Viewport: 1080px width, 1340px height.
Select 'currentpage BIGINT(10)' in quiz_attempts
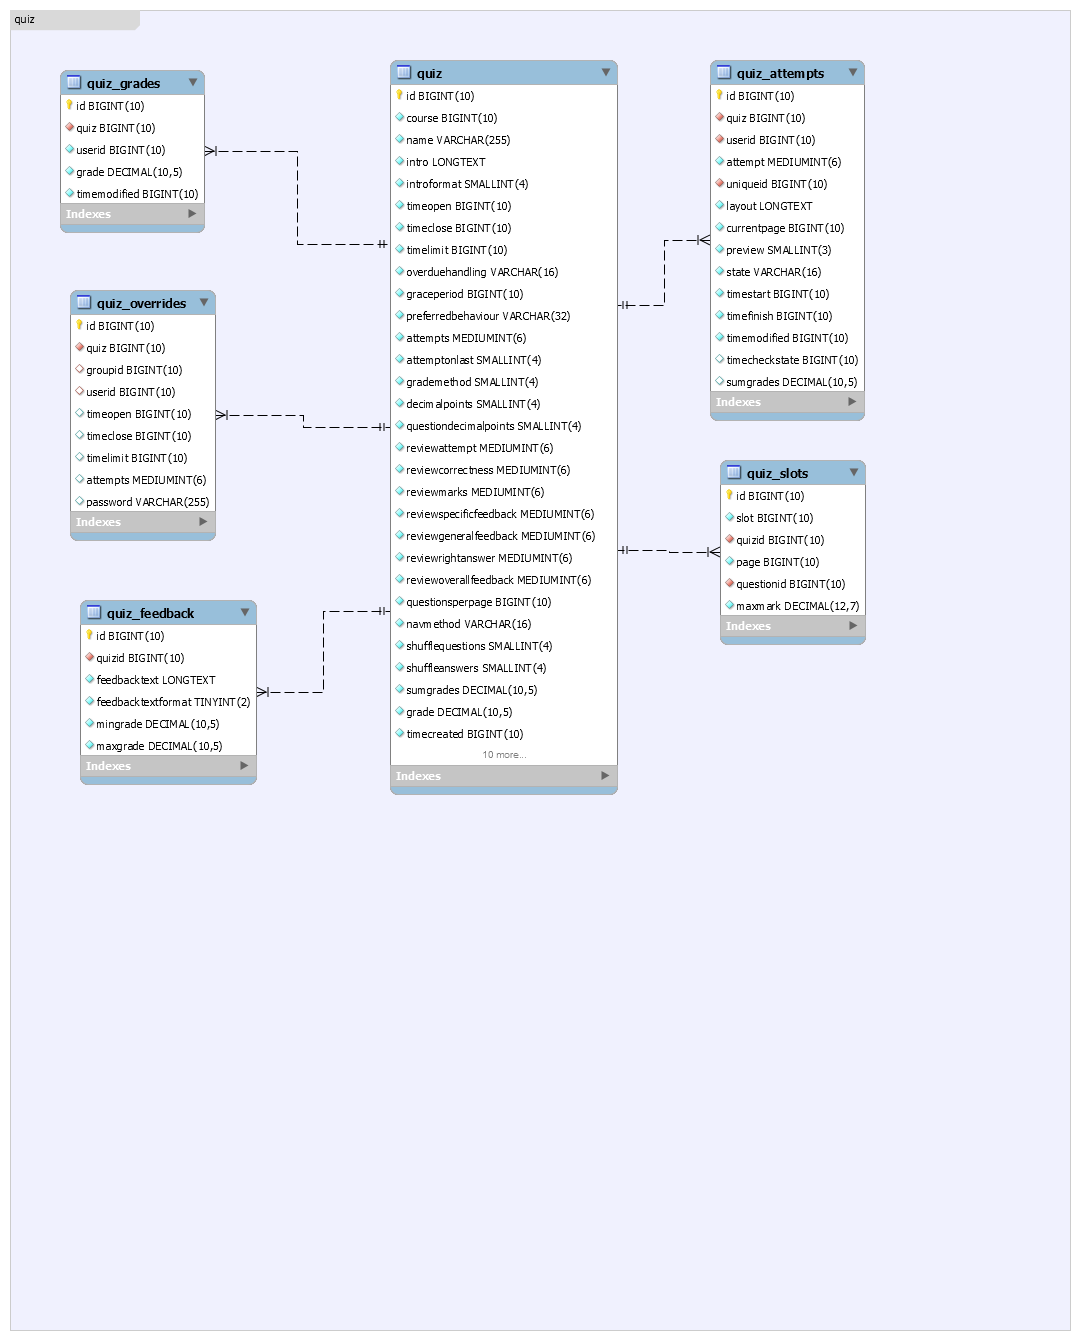point(787,228)
